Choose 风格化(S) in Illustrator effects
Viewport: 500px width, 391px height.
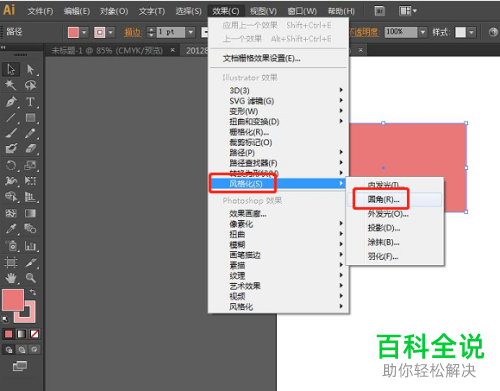click(278, 183)
